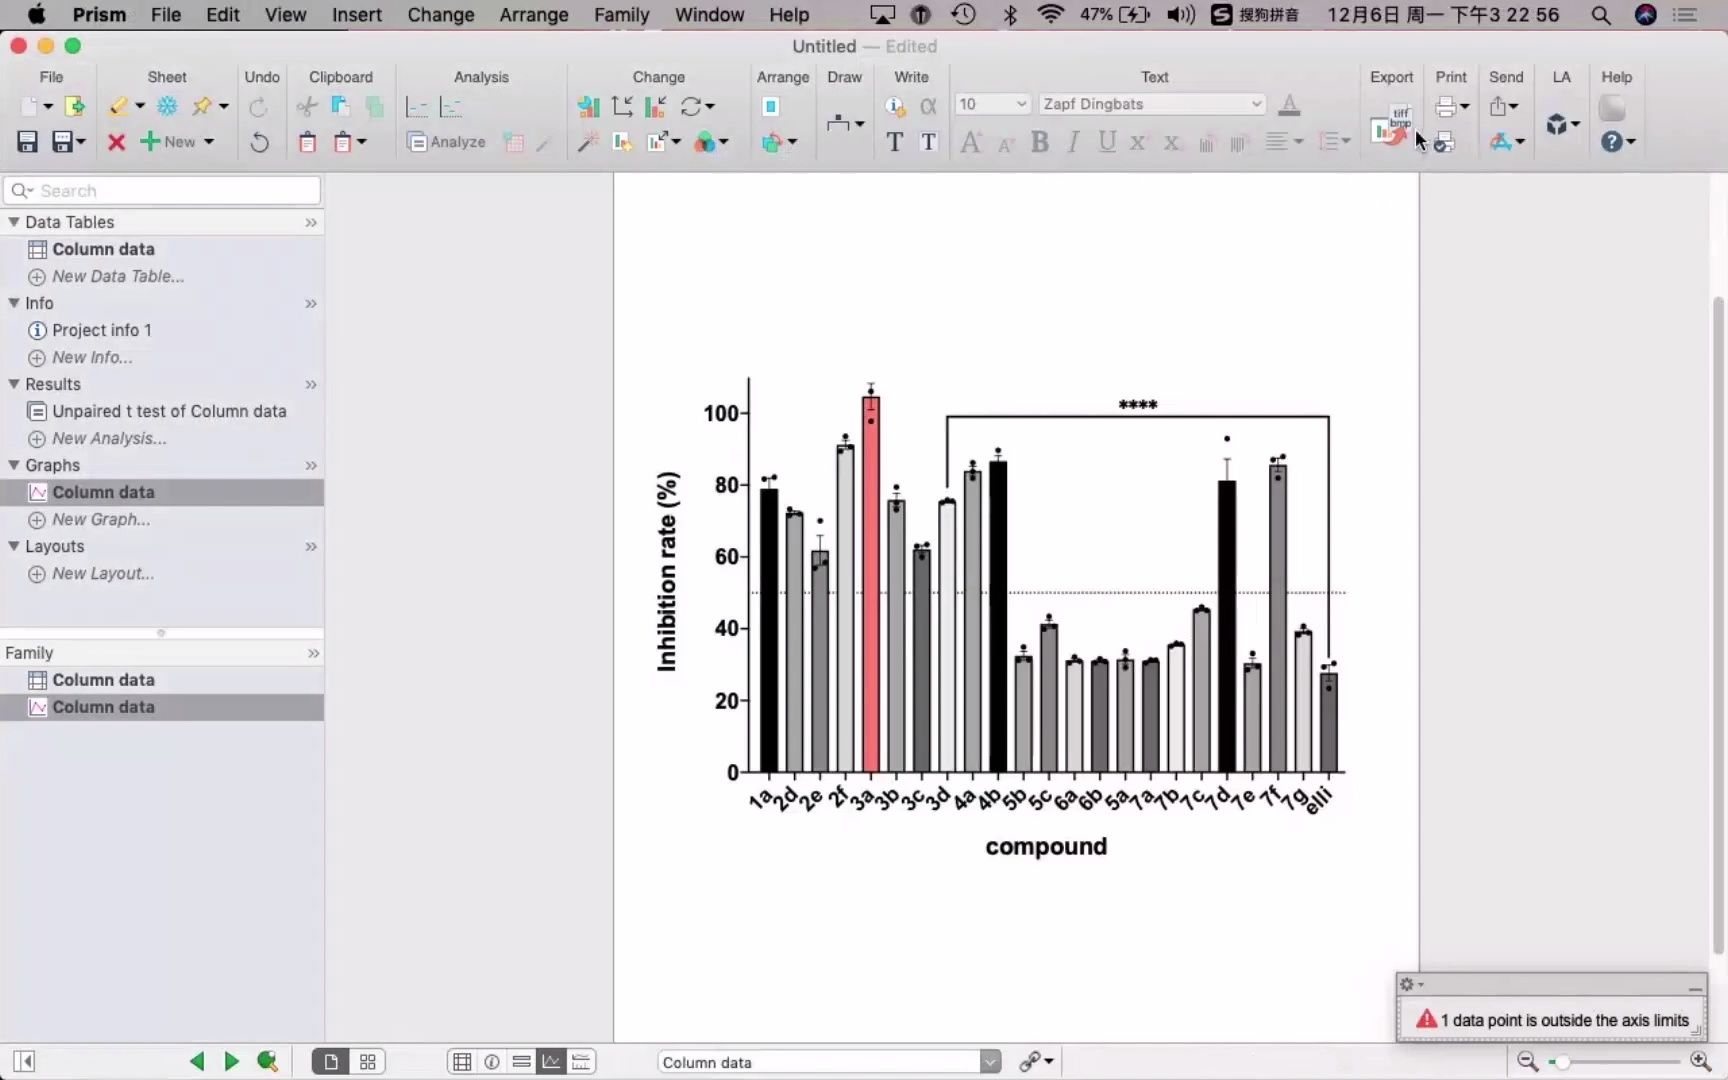Collapse the Data Tables section

(14, 222)
